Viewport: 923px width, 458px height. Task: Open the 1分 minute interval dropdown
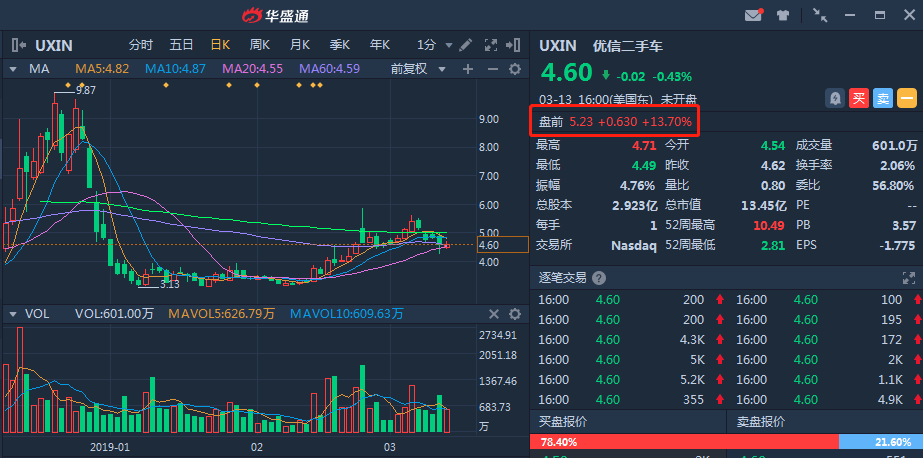coord(434,45)
